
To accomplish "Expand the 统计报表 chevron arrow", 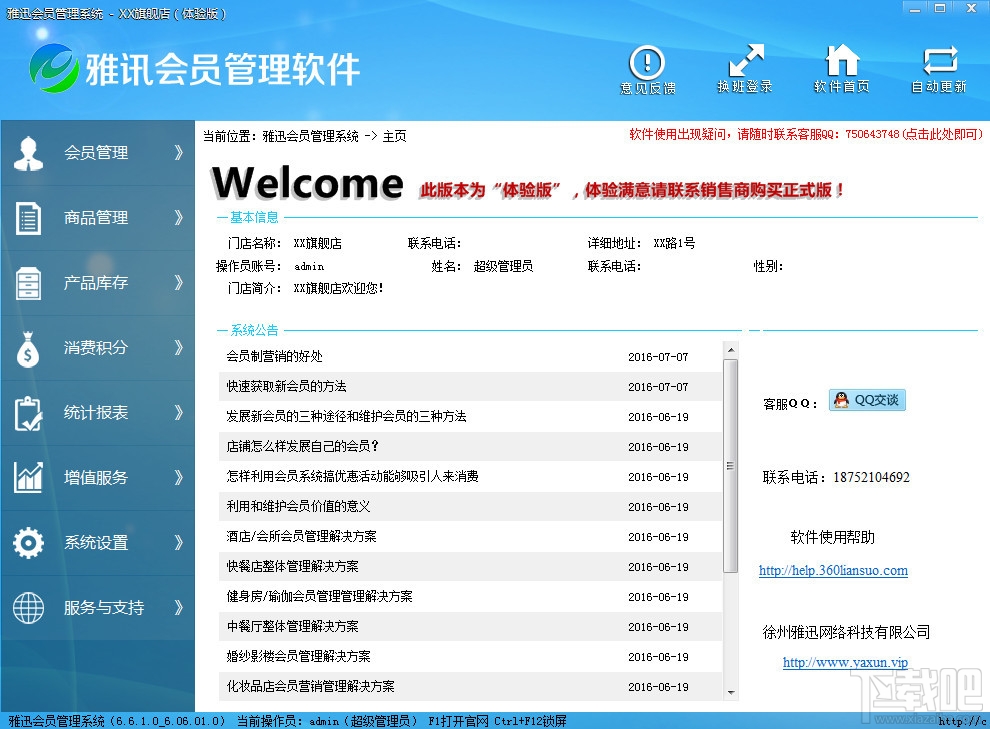I will pyautogui.click(x=179, y=413).
